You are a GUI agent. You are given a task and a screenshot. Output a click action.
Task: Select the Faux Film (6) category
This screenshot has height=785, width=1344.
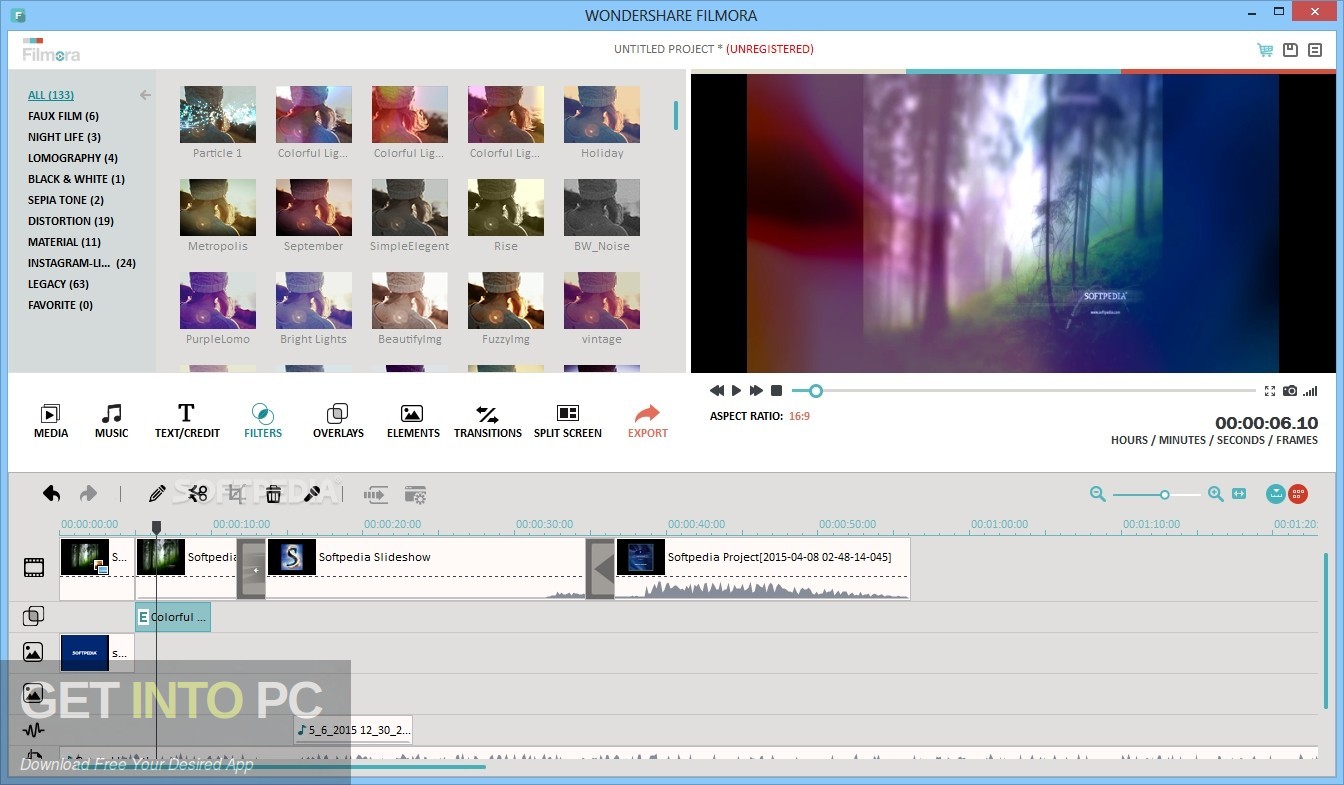[63, 116]
